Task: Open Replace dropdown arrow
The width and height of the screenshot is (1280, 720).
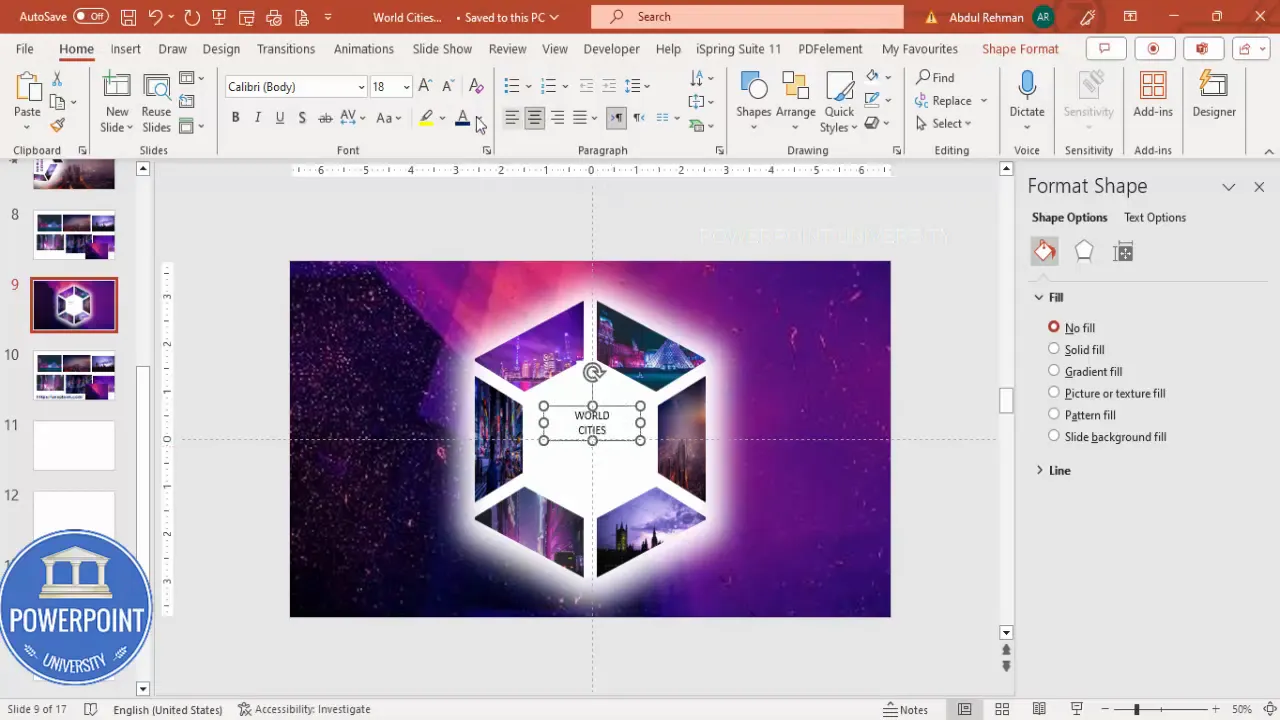Action: click(x=984, y=101)
